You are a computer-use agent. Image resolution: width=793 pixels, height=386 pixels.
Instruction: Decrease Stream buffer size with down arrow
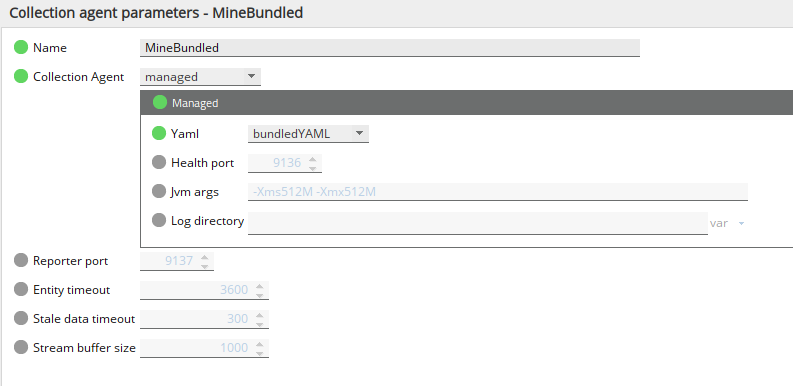coord(259,353)
